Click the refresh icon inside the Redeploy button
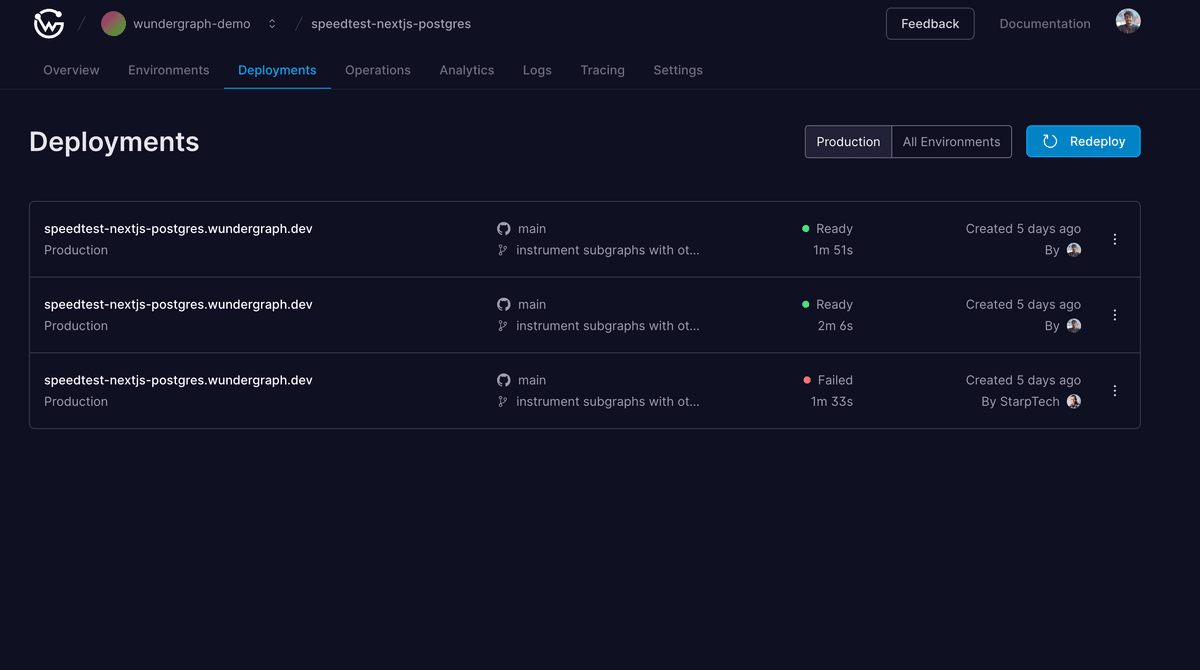The height and width of the screenshot is (670, 1200). coord(1049,141)
